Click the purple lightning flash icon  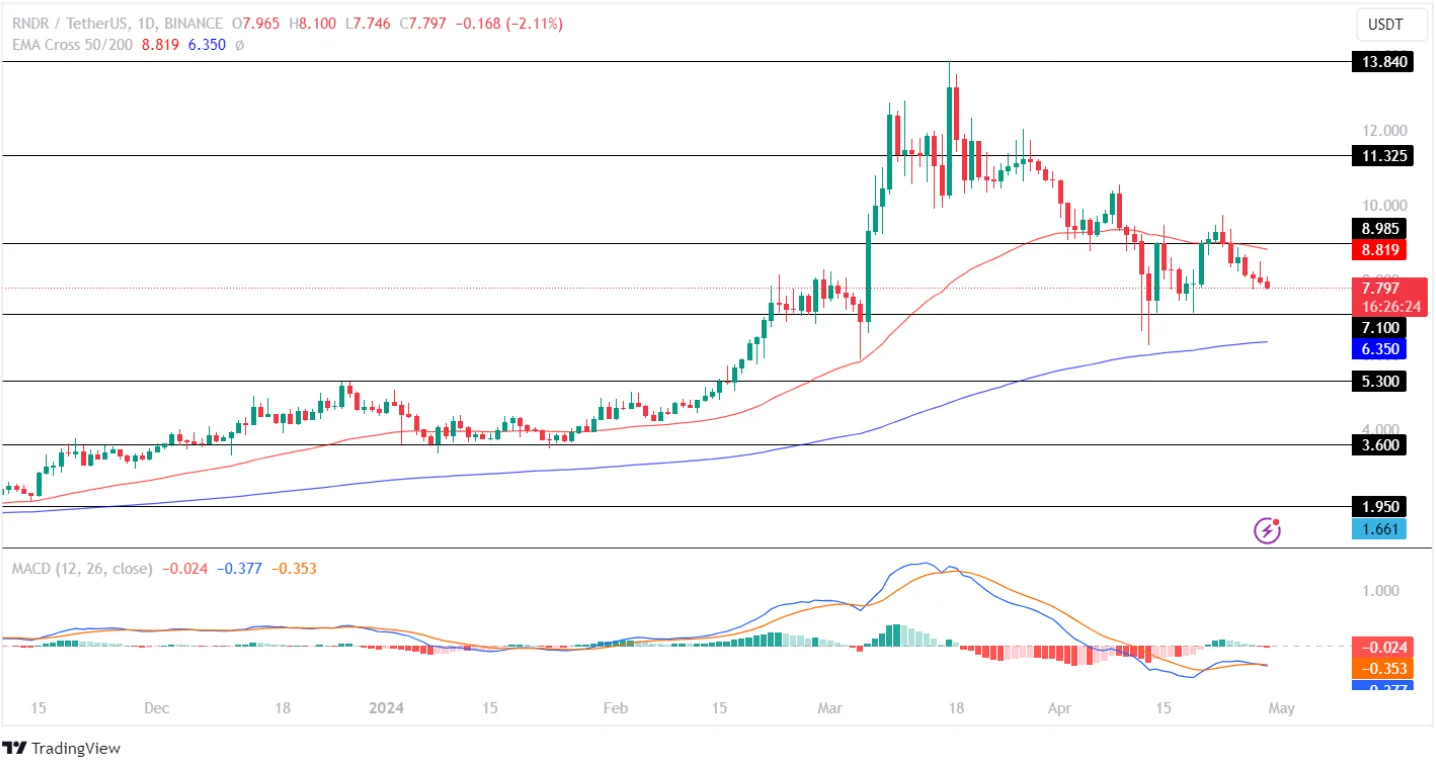coord(1268,530)
